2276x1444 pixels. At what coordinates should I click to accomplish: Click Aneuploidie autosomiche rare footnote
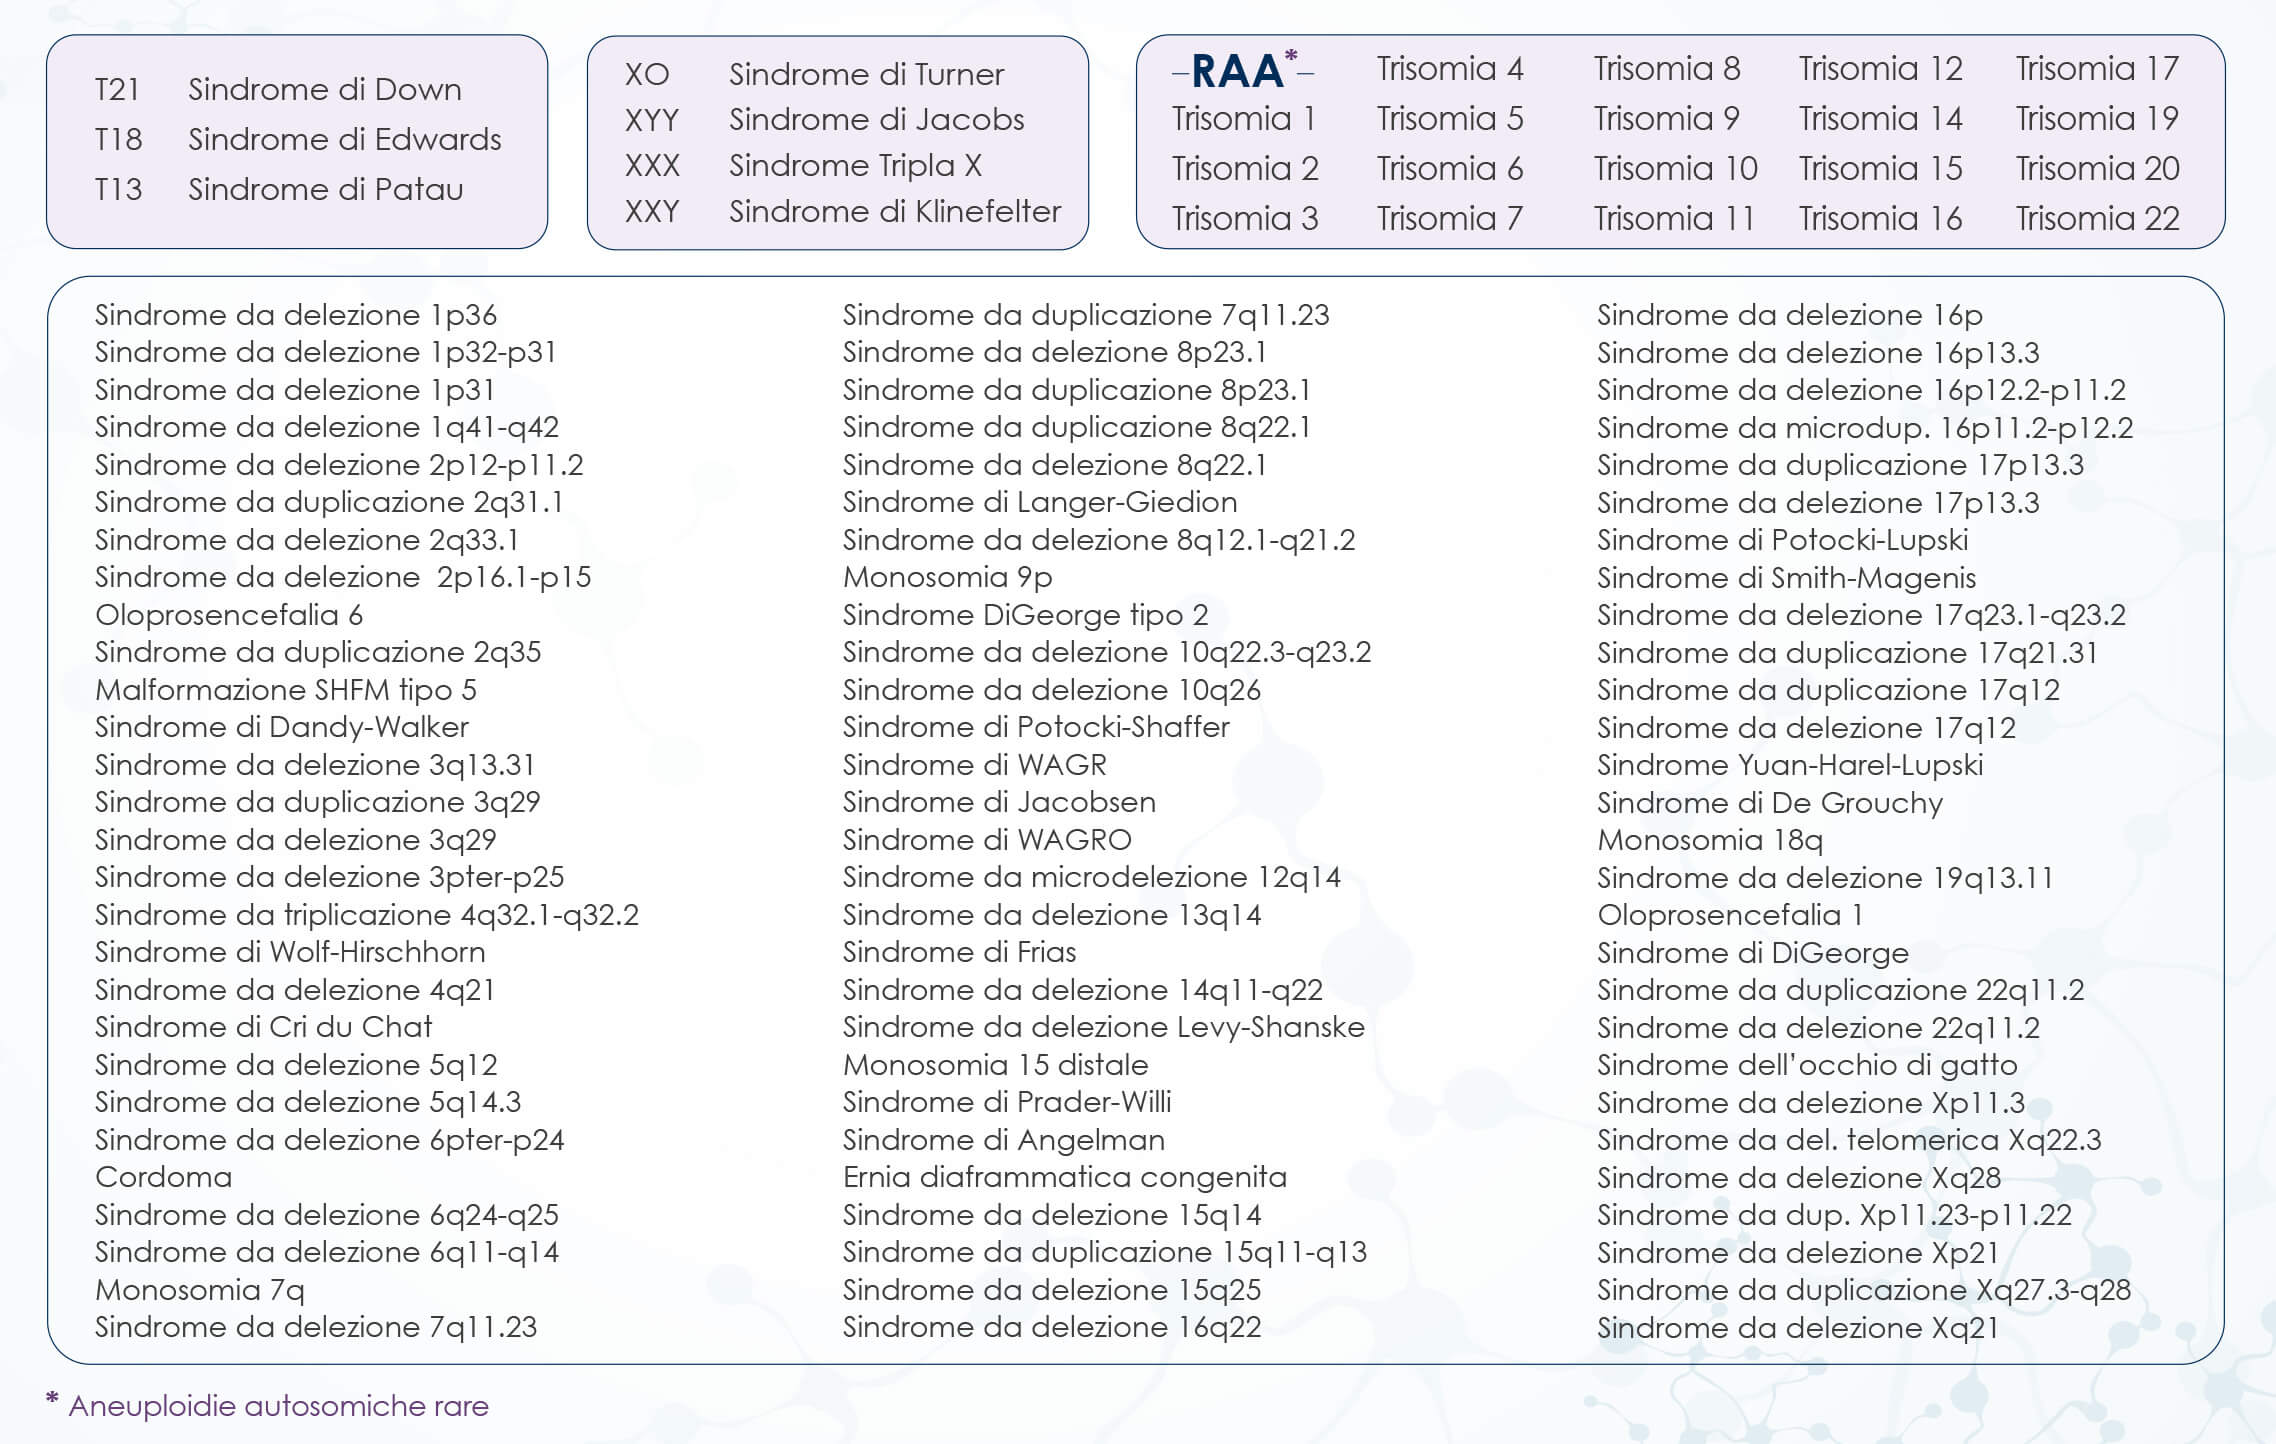tap(278, 1406)
